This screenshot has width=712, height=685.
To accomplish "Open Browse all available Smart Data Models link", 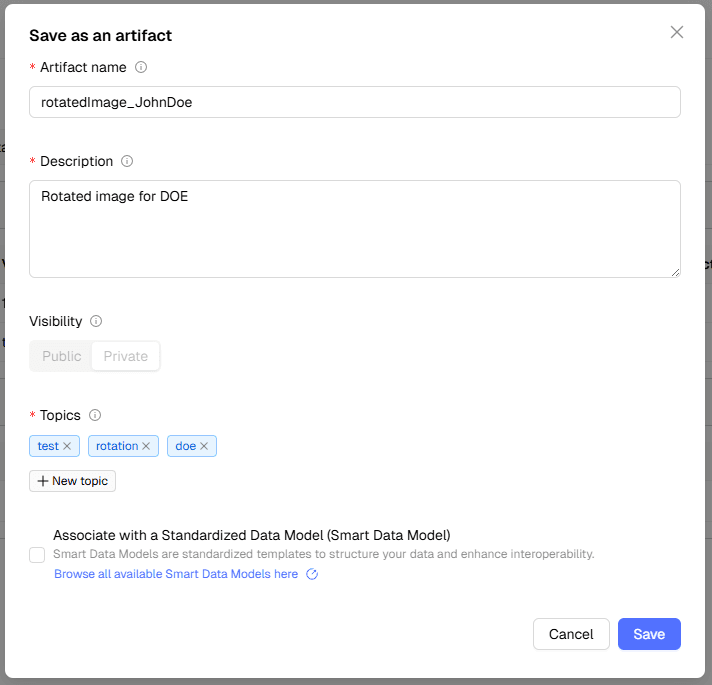I will (176, 574).
